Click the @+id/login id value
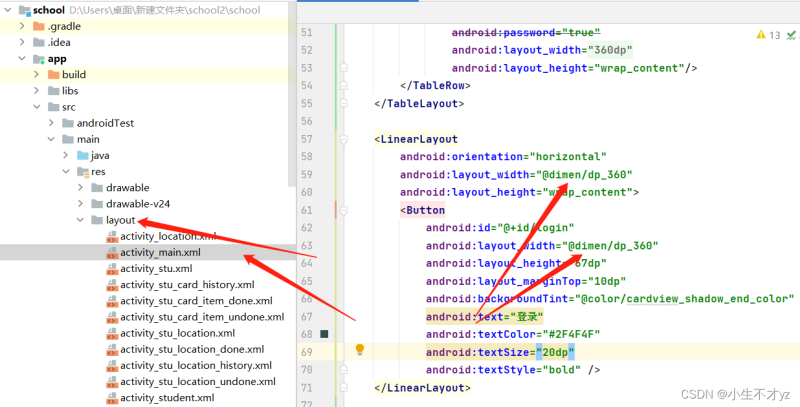 coord(535,227)
